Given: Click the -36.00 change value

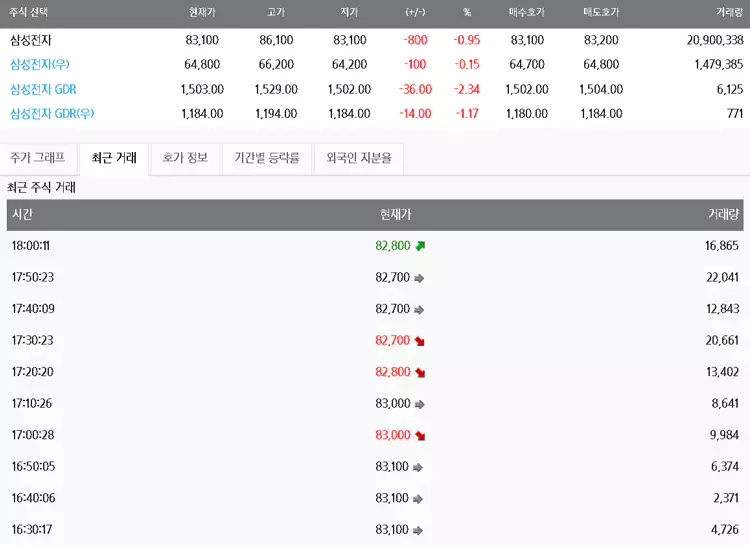Looking at the screenshot, I should click(x=415, y=89).
